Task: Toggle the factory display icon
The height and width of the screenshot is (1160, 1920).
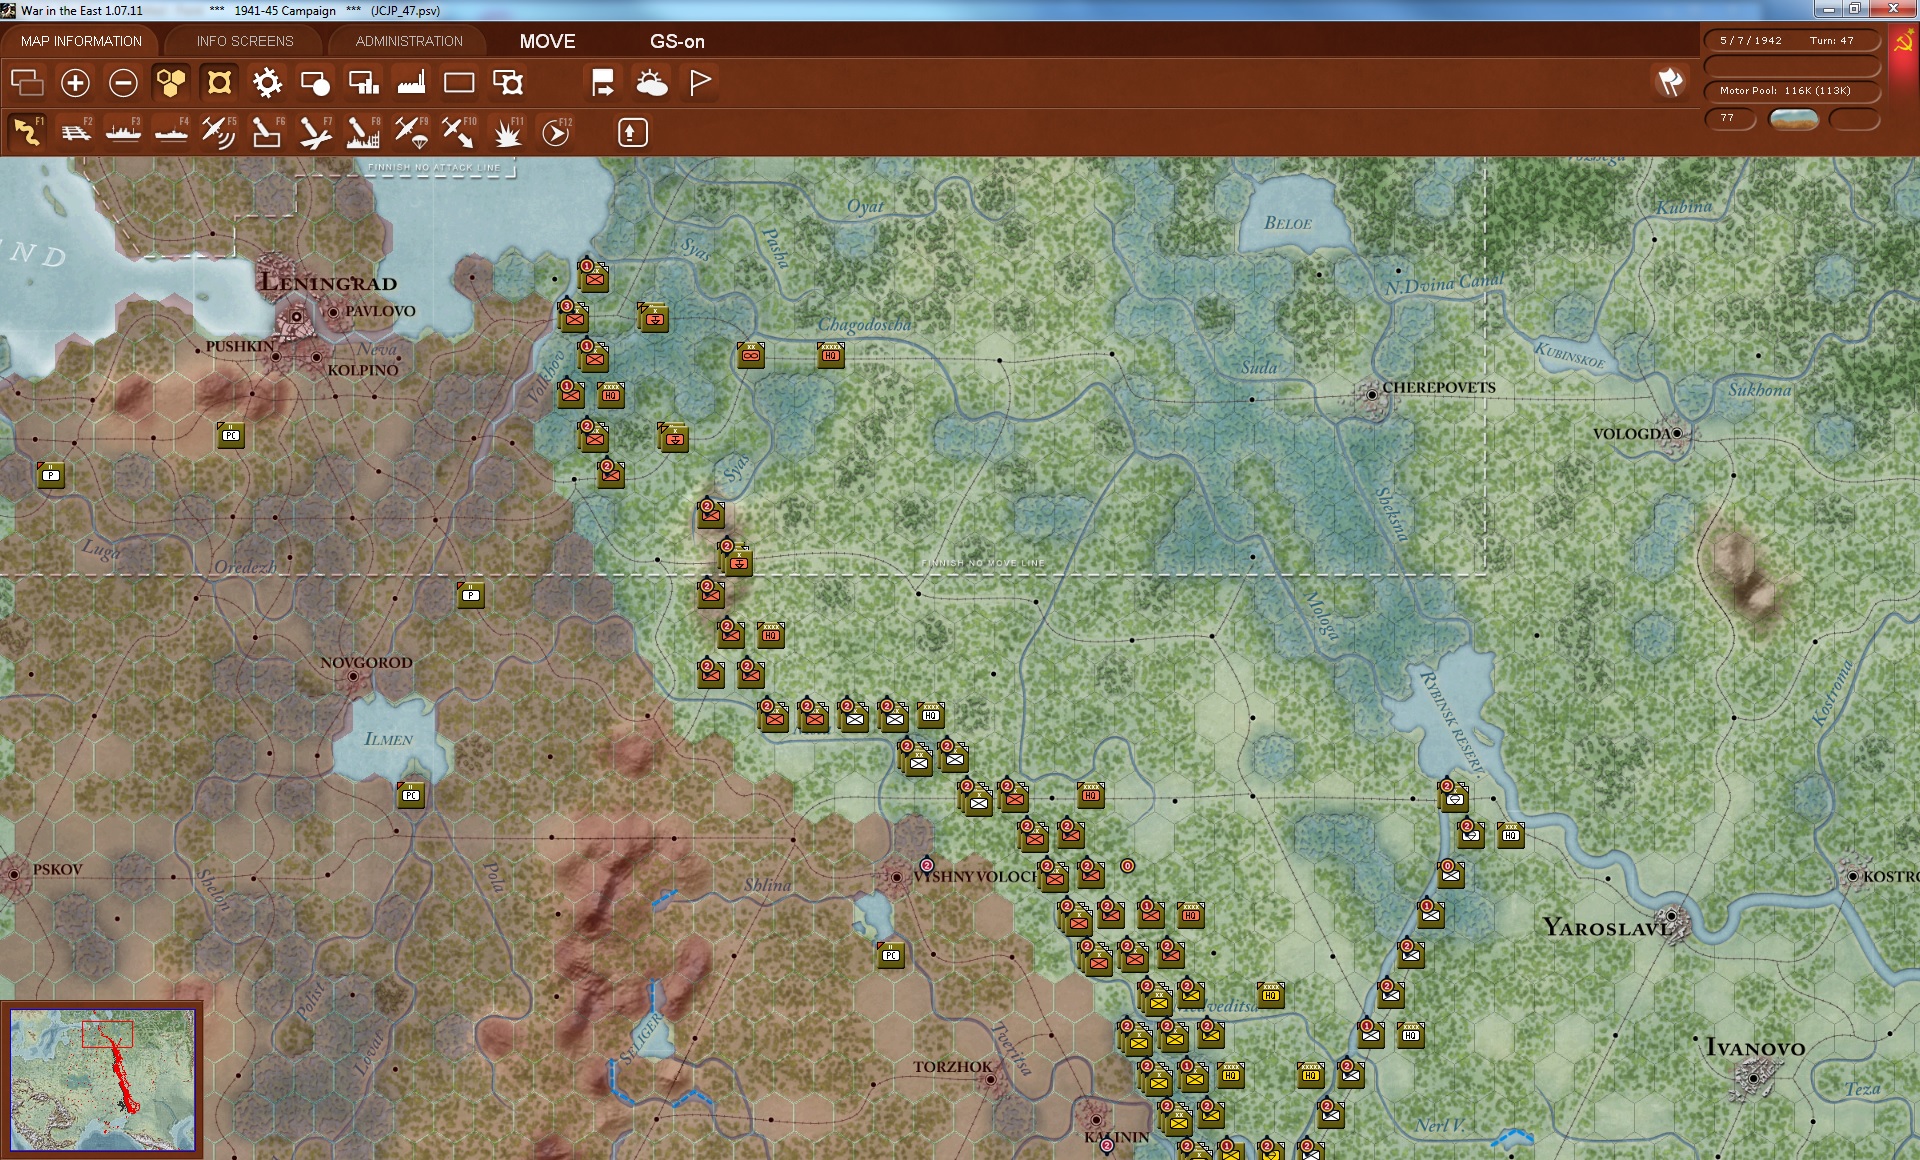Action: point(411,83)
